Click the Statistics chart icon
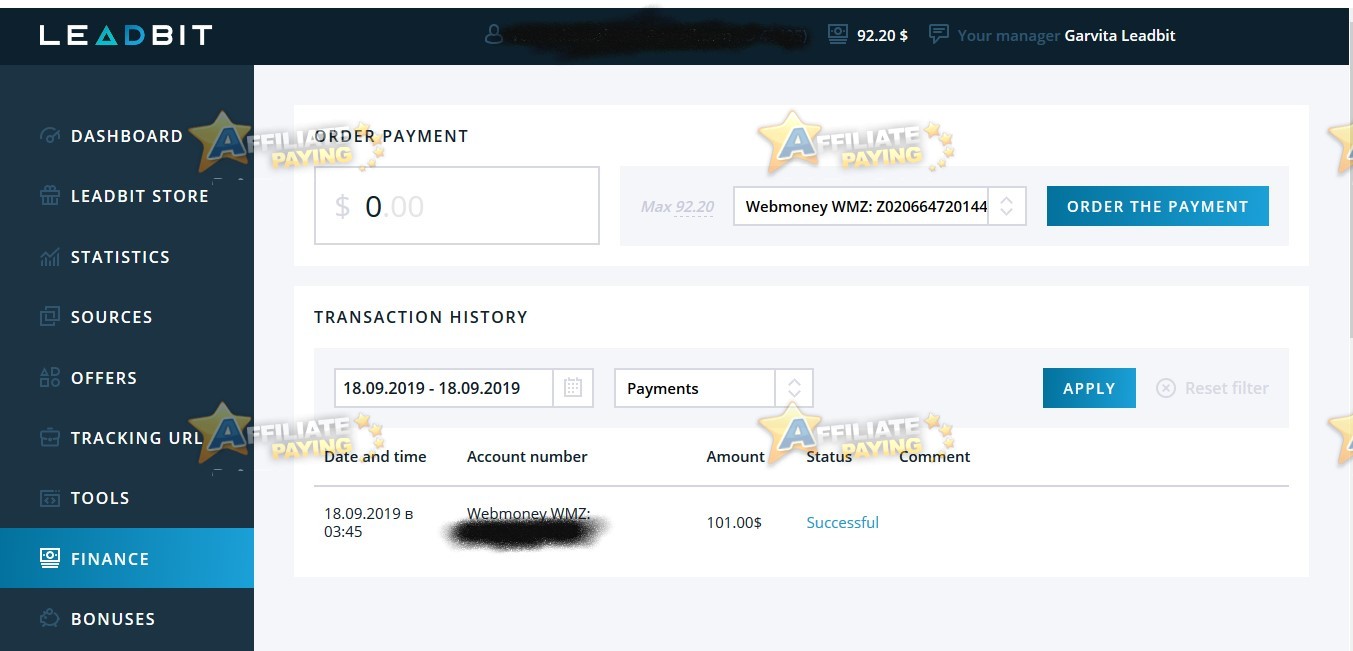 coord(50,257)
